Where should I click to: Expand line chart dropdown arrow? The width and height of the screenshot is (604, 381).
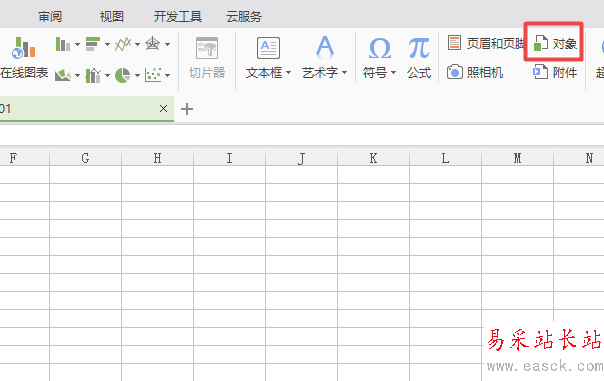137,45
